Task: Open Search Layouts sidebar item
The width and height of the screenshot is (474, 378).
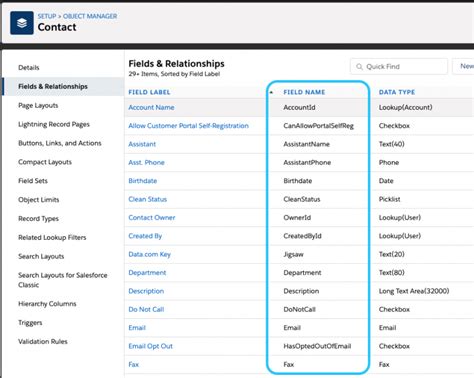Action: click(x=41, y=256)
